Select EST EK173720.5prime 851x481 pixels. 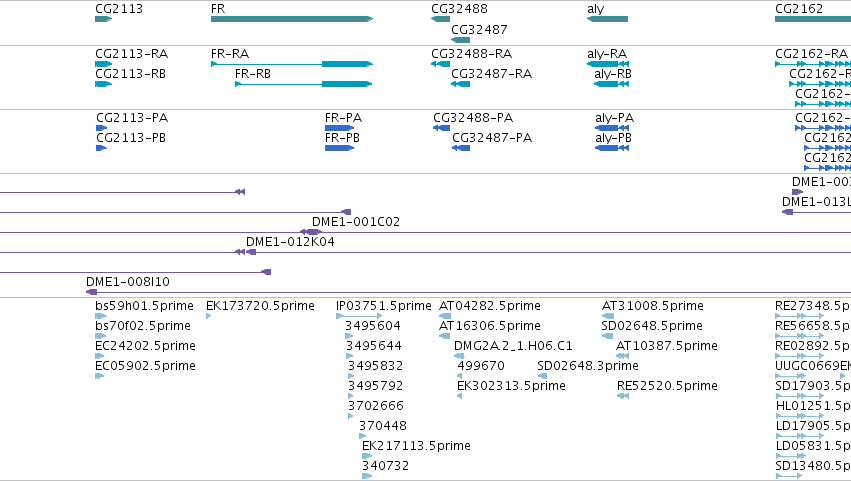(x=208, y=316)
